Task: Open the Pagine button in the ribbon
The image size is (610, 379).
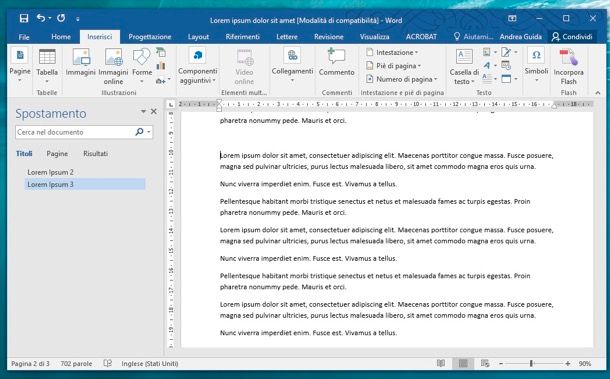Action: pos(20,65)
